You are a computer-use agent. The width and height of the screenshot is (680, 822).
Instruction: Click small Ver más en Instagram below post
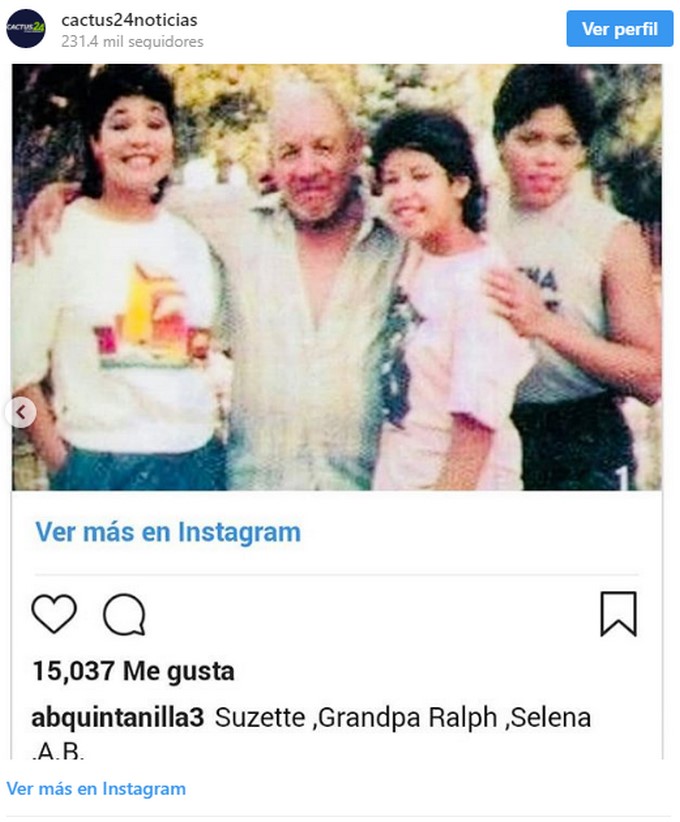[x=96, y=788]
